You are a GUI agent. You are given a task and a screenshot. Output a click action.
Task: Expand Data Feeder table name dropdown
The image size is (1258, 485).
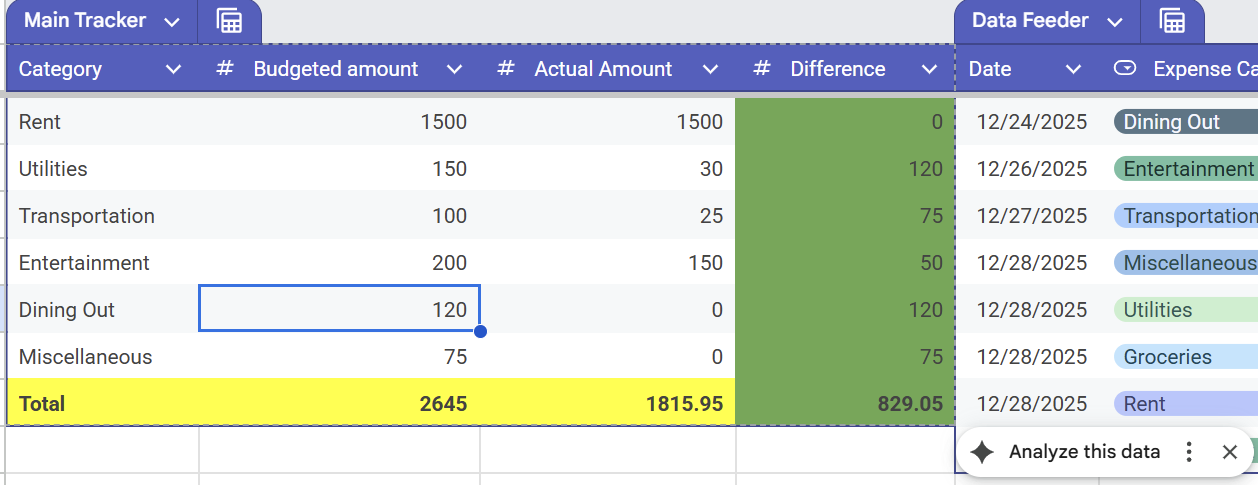pos(1115,22)
